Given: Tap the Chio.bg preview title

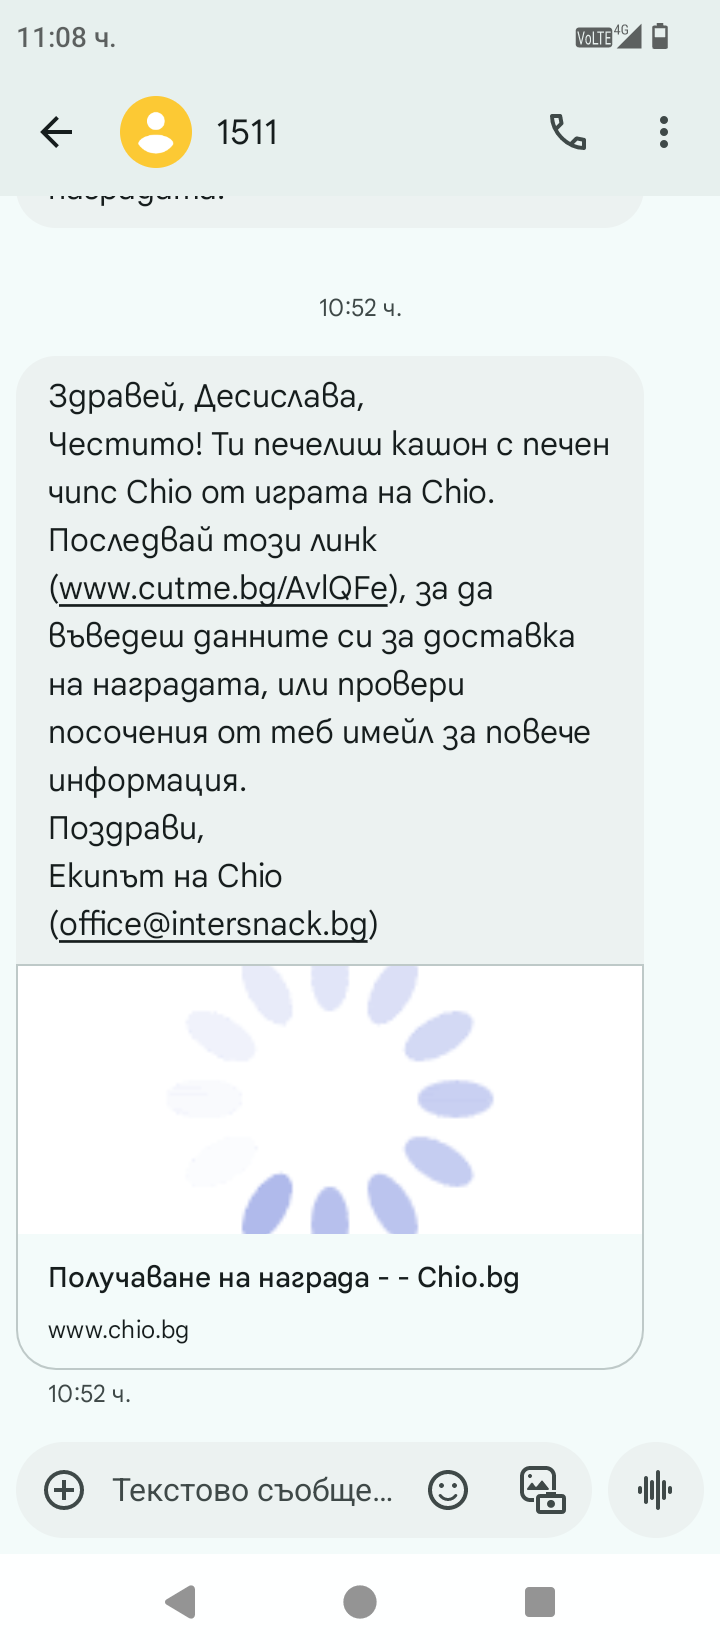Looking at the screenshot, I should [x=284, y=1278].
